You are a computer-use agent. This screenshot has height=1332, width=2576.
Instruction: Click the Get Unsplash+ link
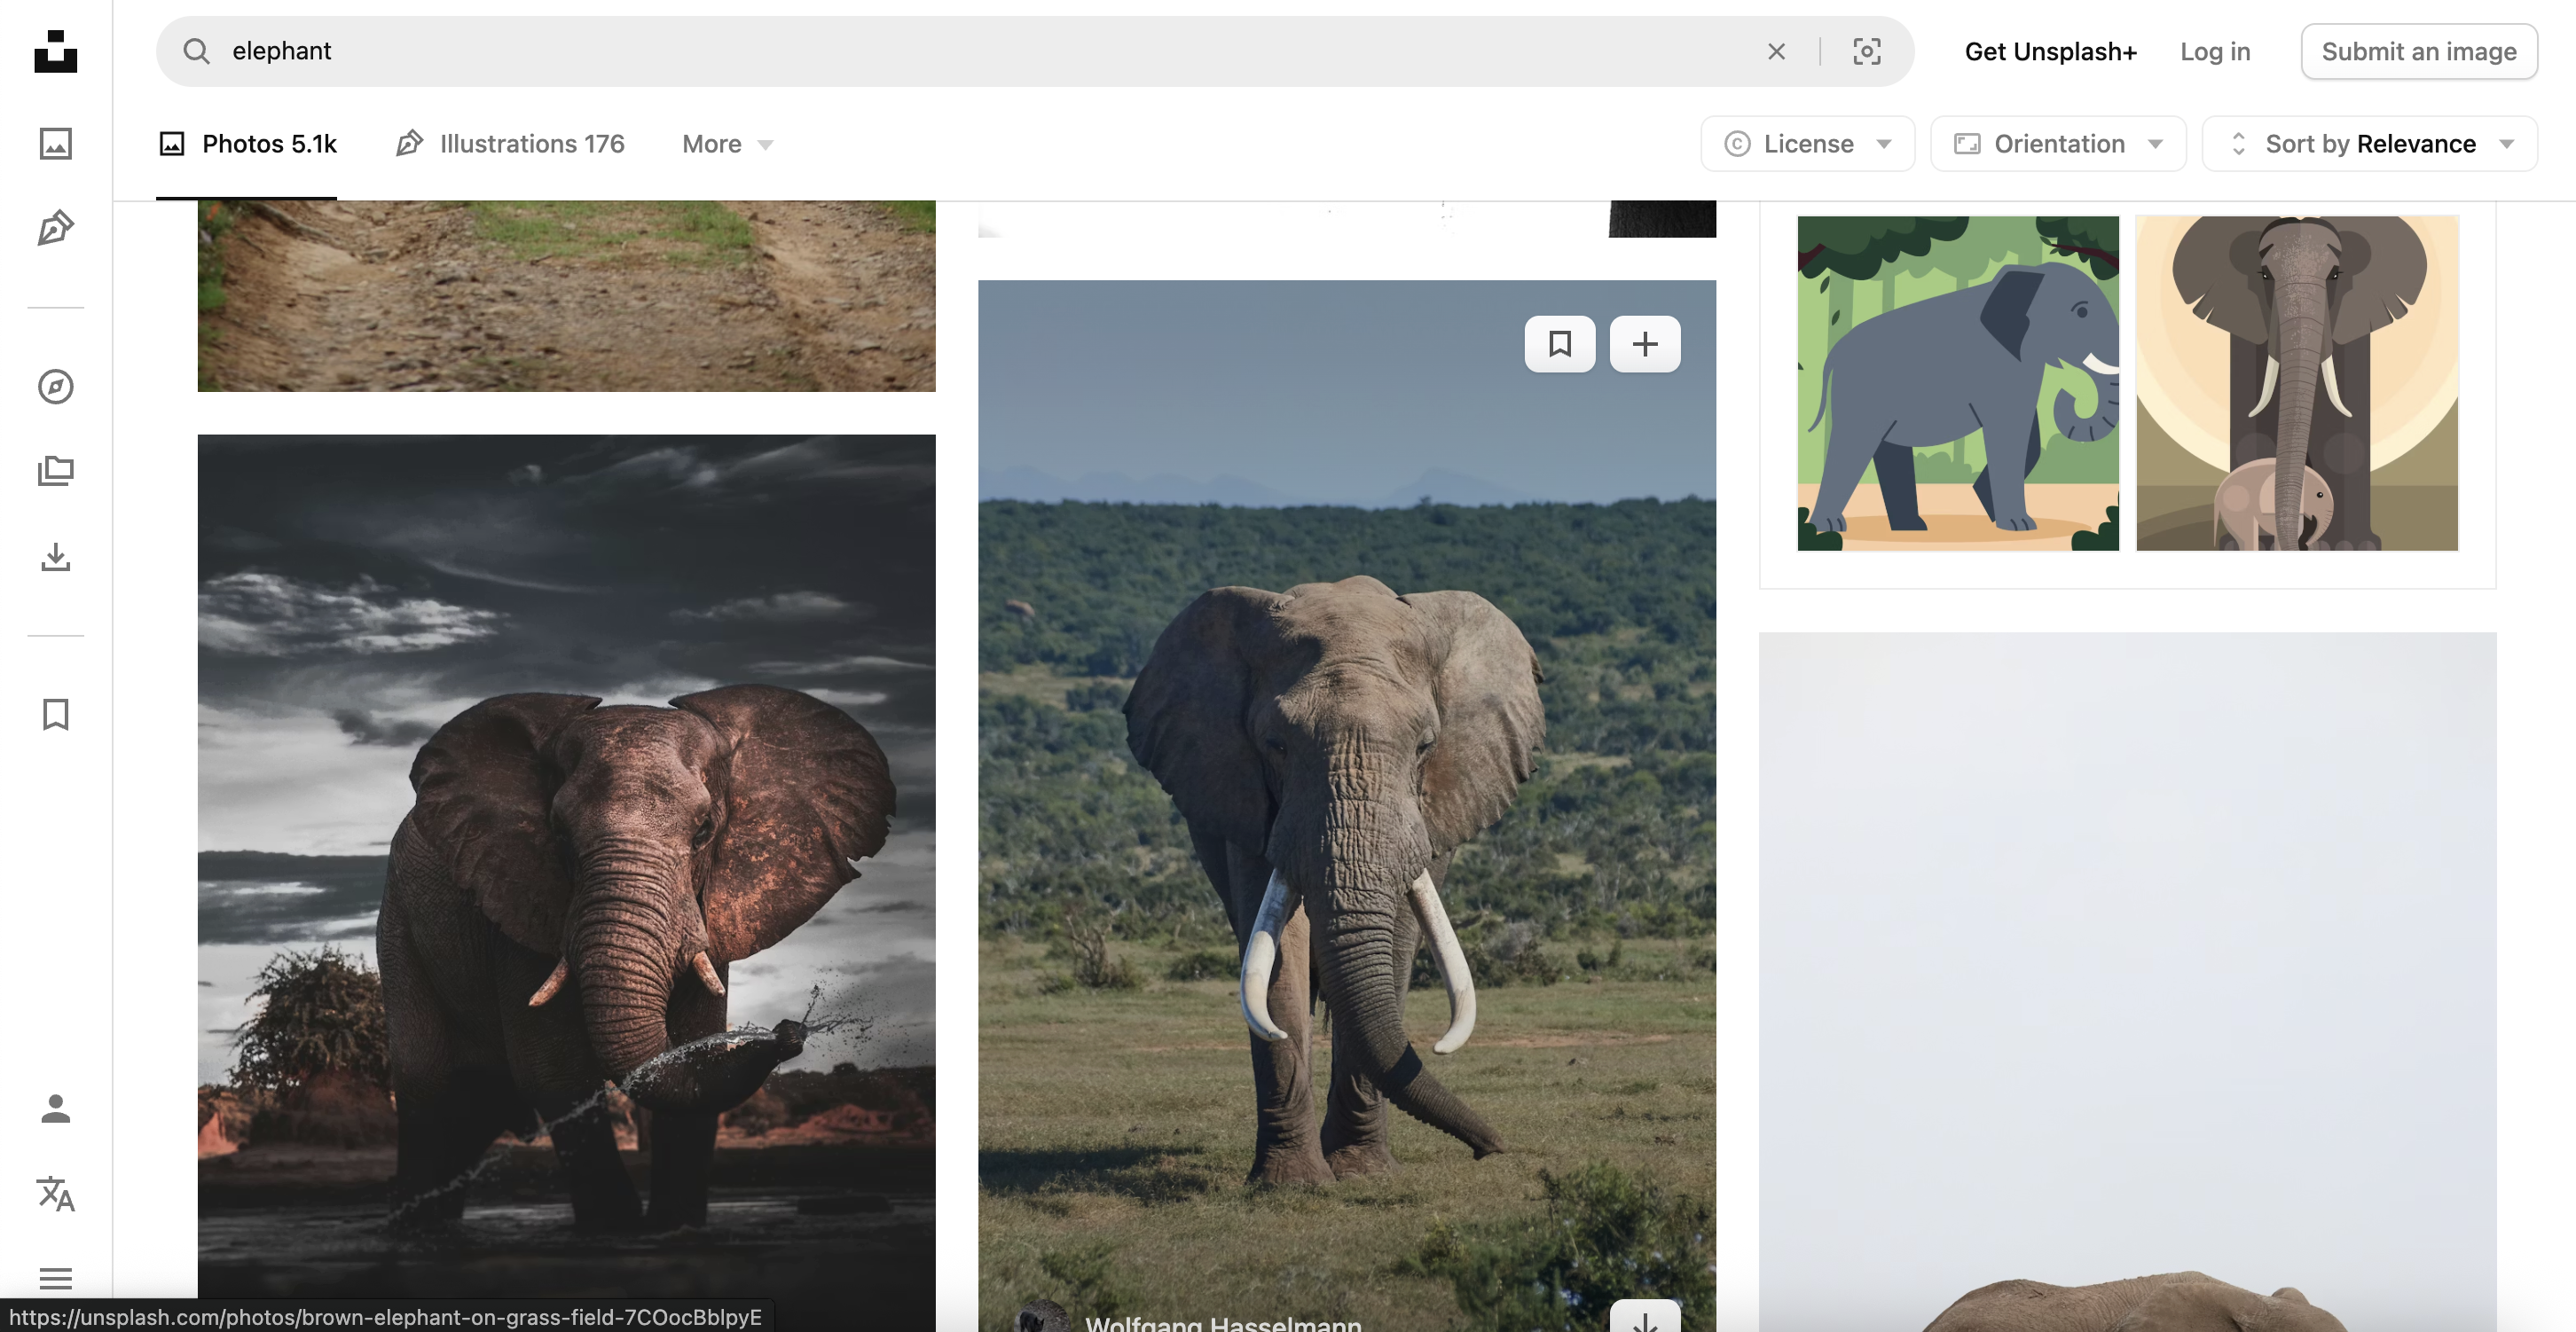pyautogui.click(x=2050, y=51)
